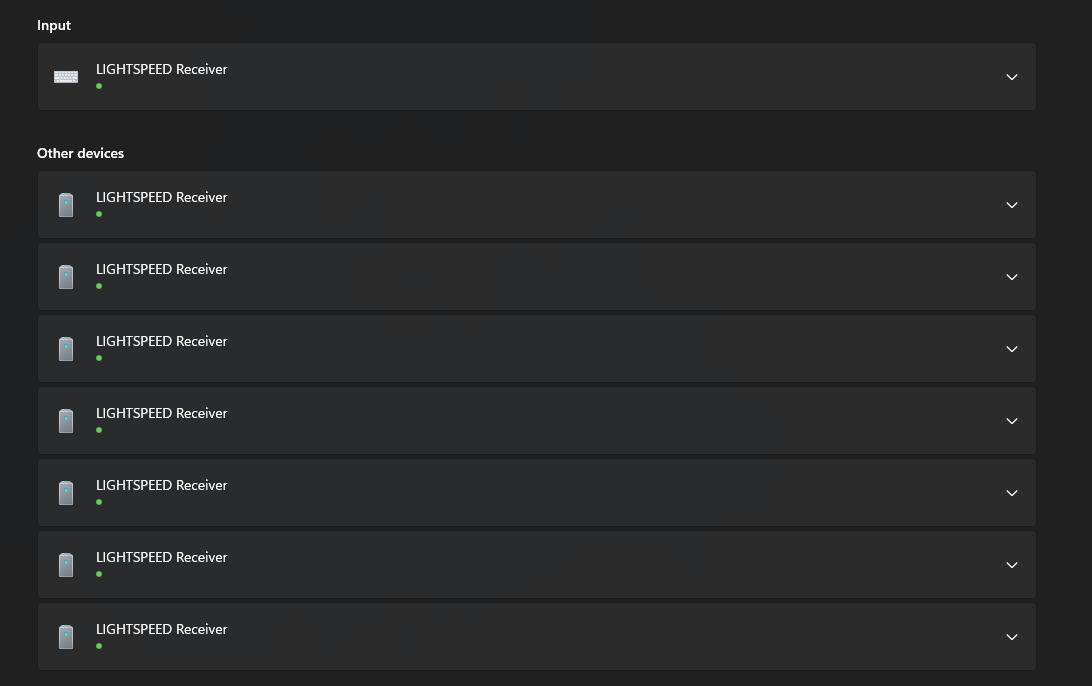Image resolution: width=1092 pixels, height=686 pixels.
Task: Click the tower icon of the fifth Other devices entry
Action: (x=66, y=492)
